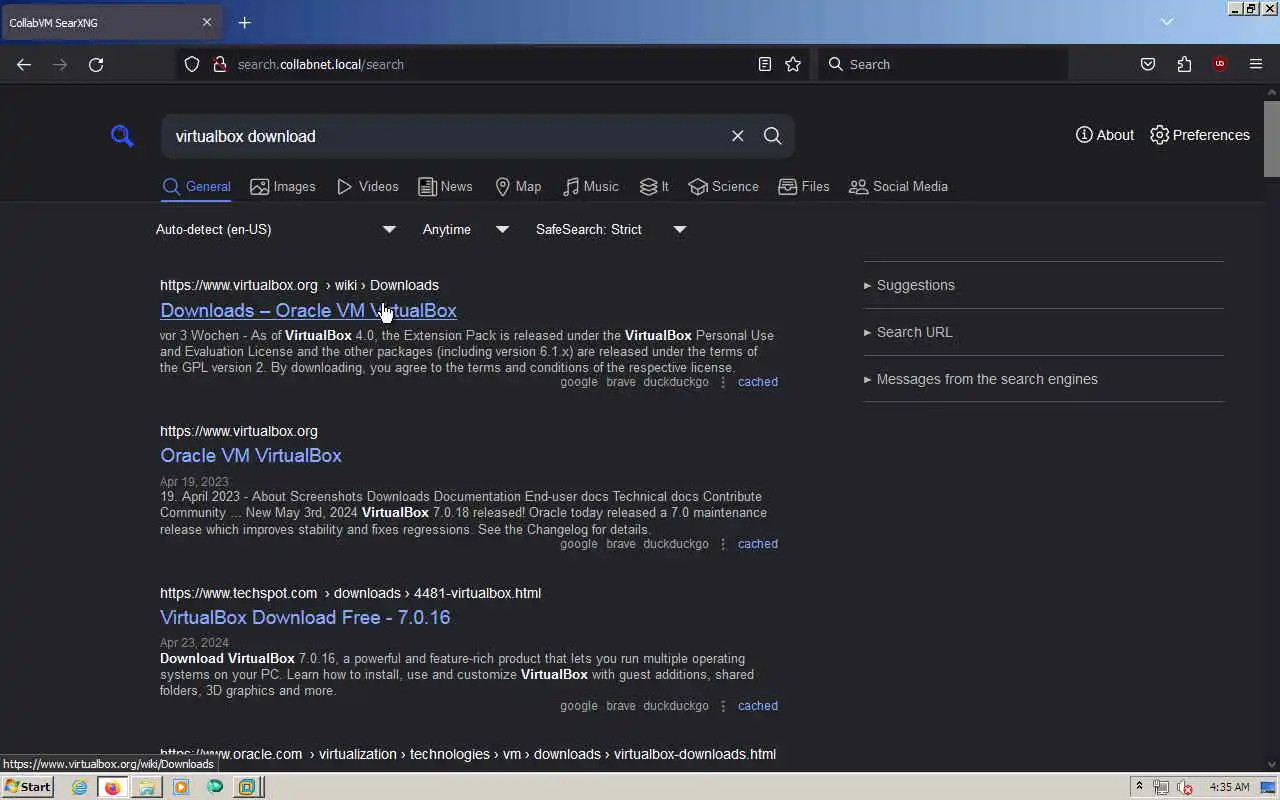
Task: Go back to the previous page
Action: (x=24, y=64)
